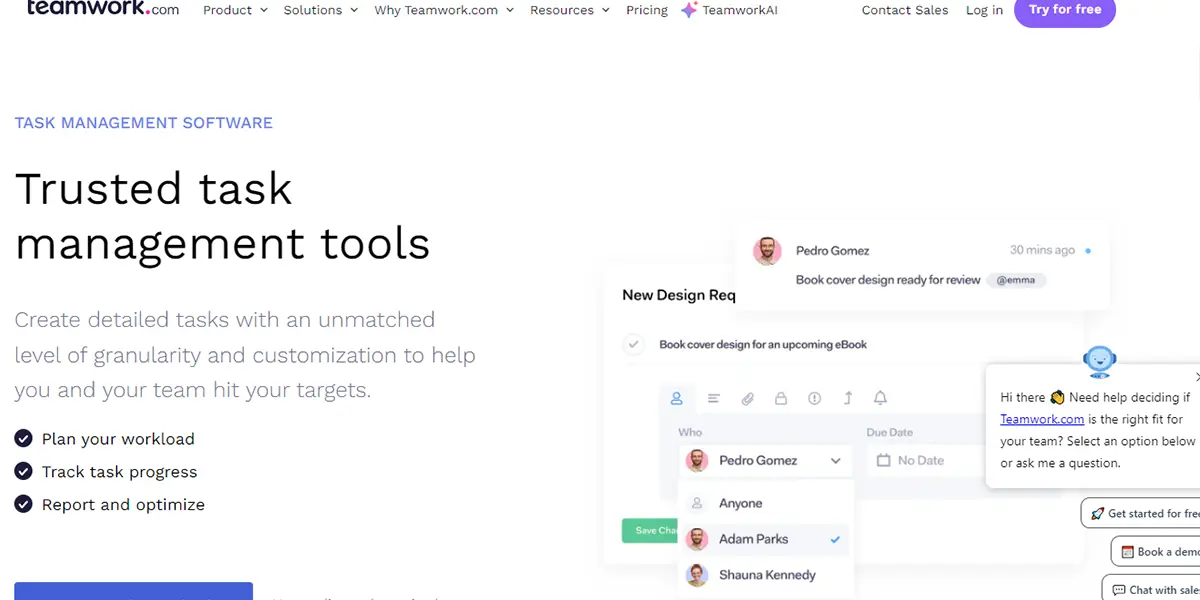
Task: Click the assignee person icon tab
Action: click(x=676, y=398)
